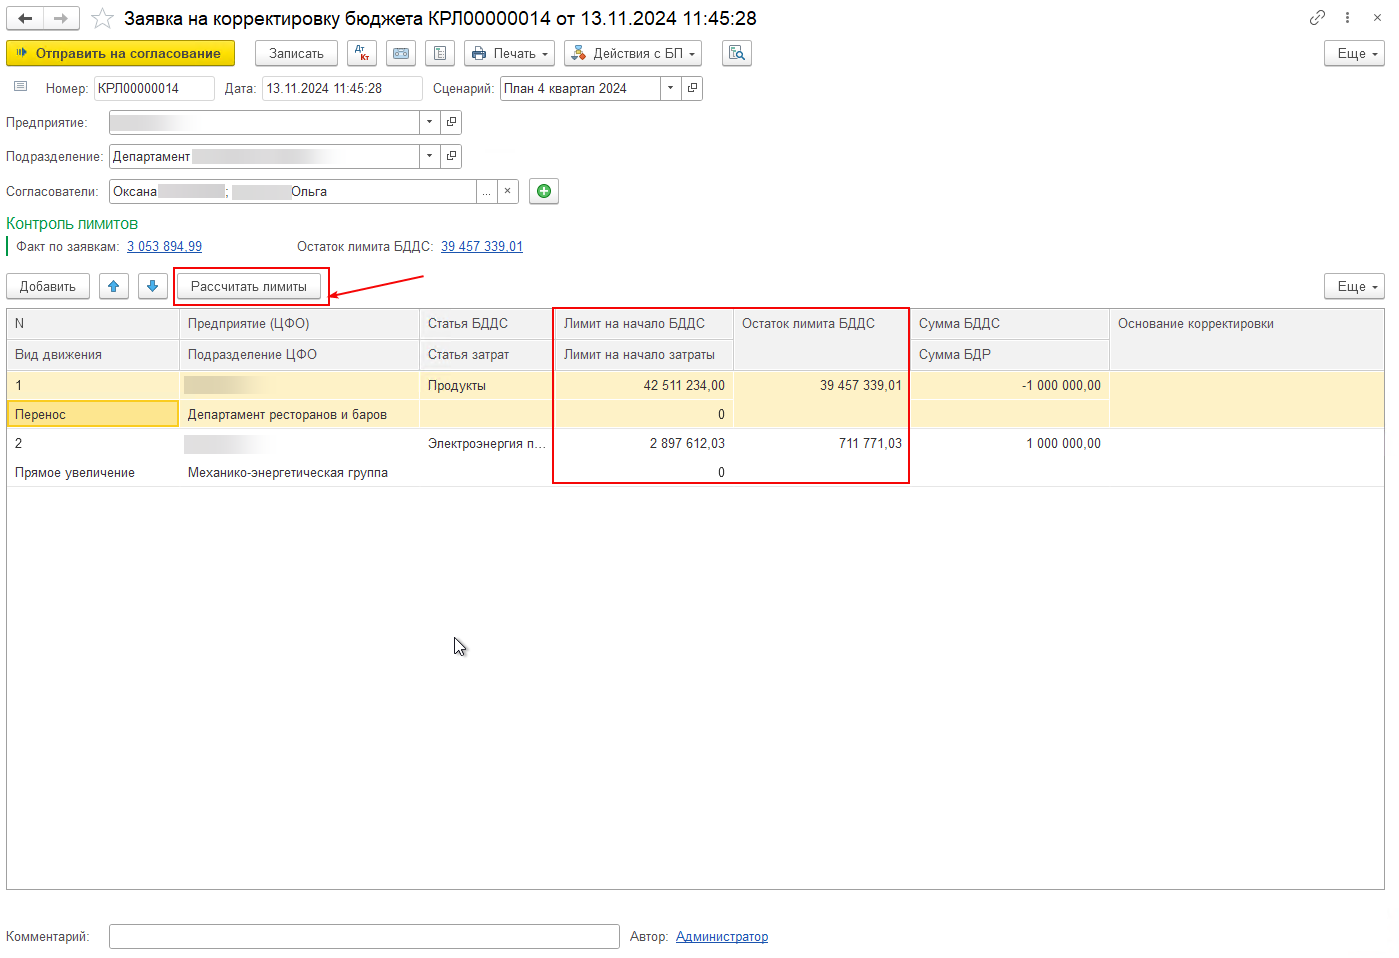The image size is (1399, 958).
Task: Click the 1 000 000,00 sum cell in row 2
Action: point(1010,443)
